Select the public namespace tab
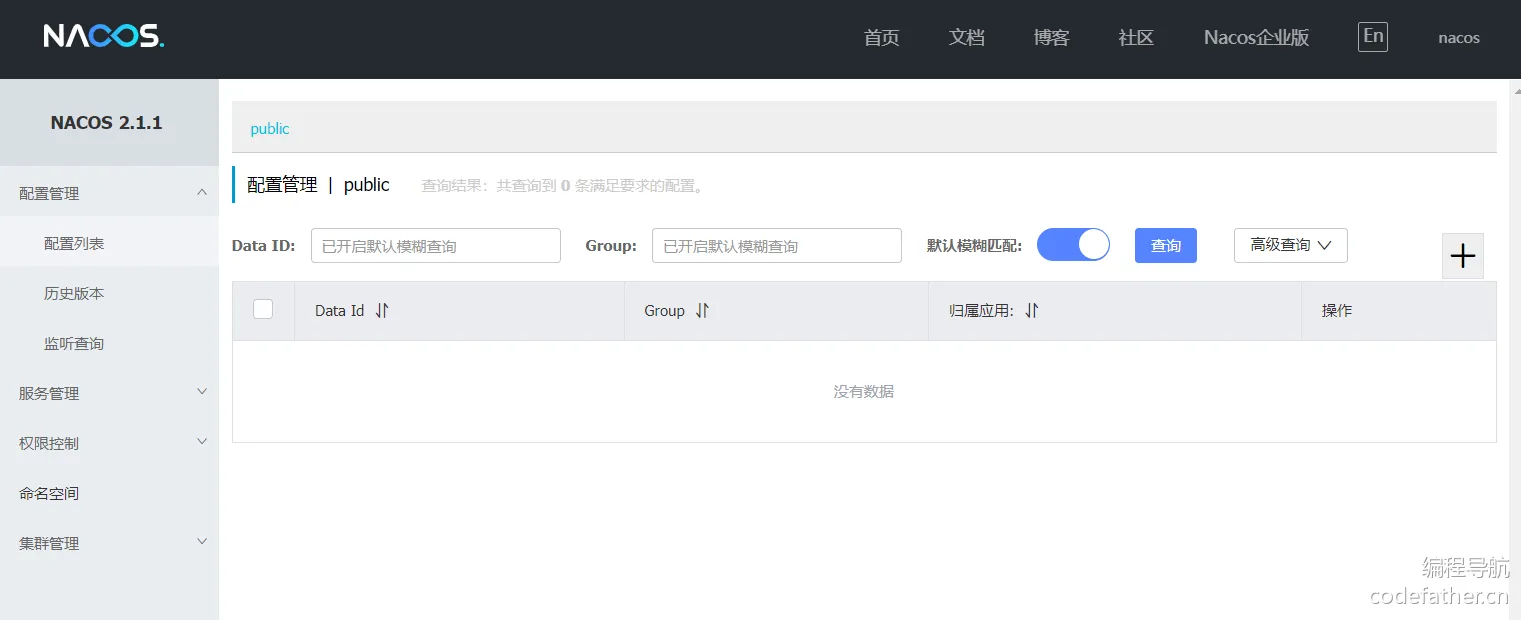Image resolution: width=1521 pixels, height=620 pixels. [x=270, y=128]
